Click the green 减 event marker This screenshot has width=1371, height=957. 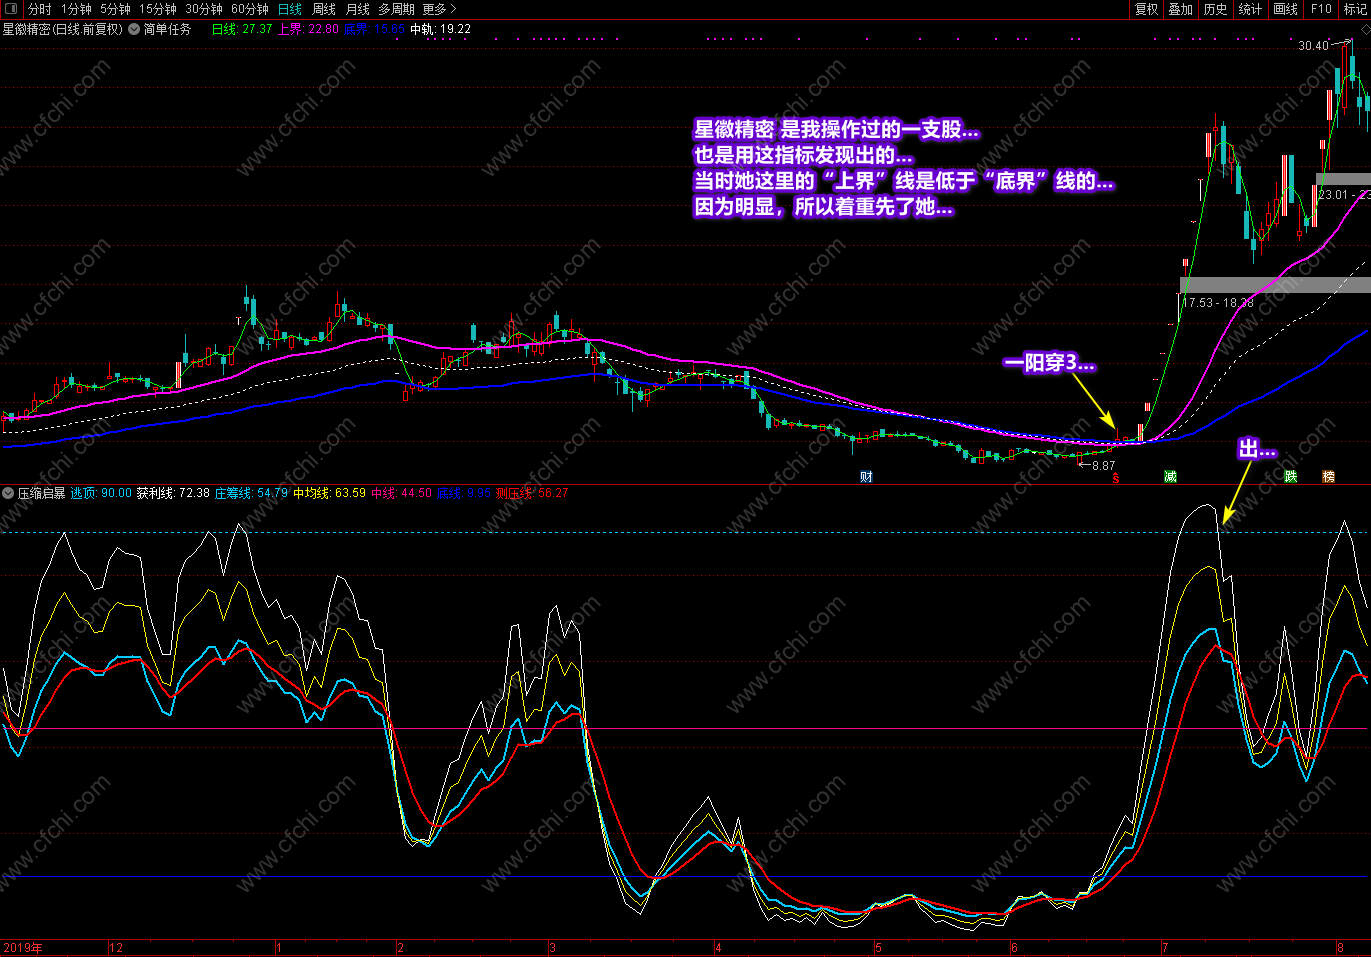click(1170, 477)
